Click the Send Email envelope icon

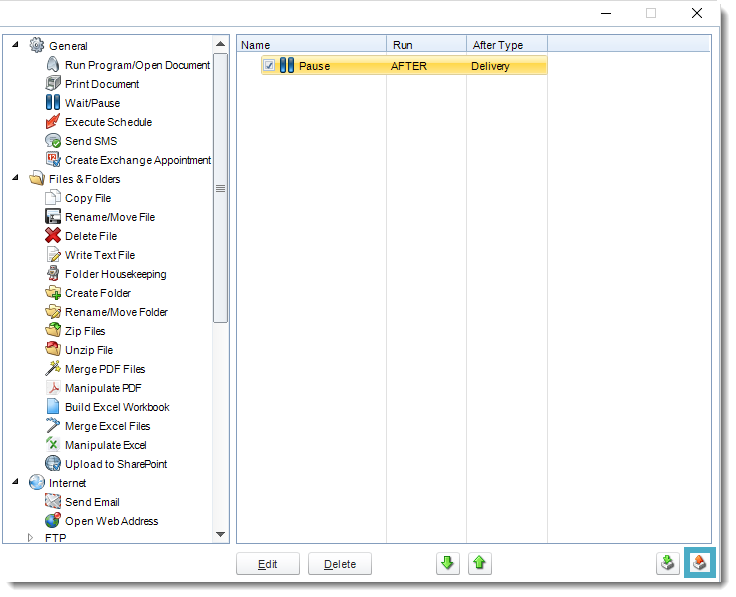pos(53,502)
